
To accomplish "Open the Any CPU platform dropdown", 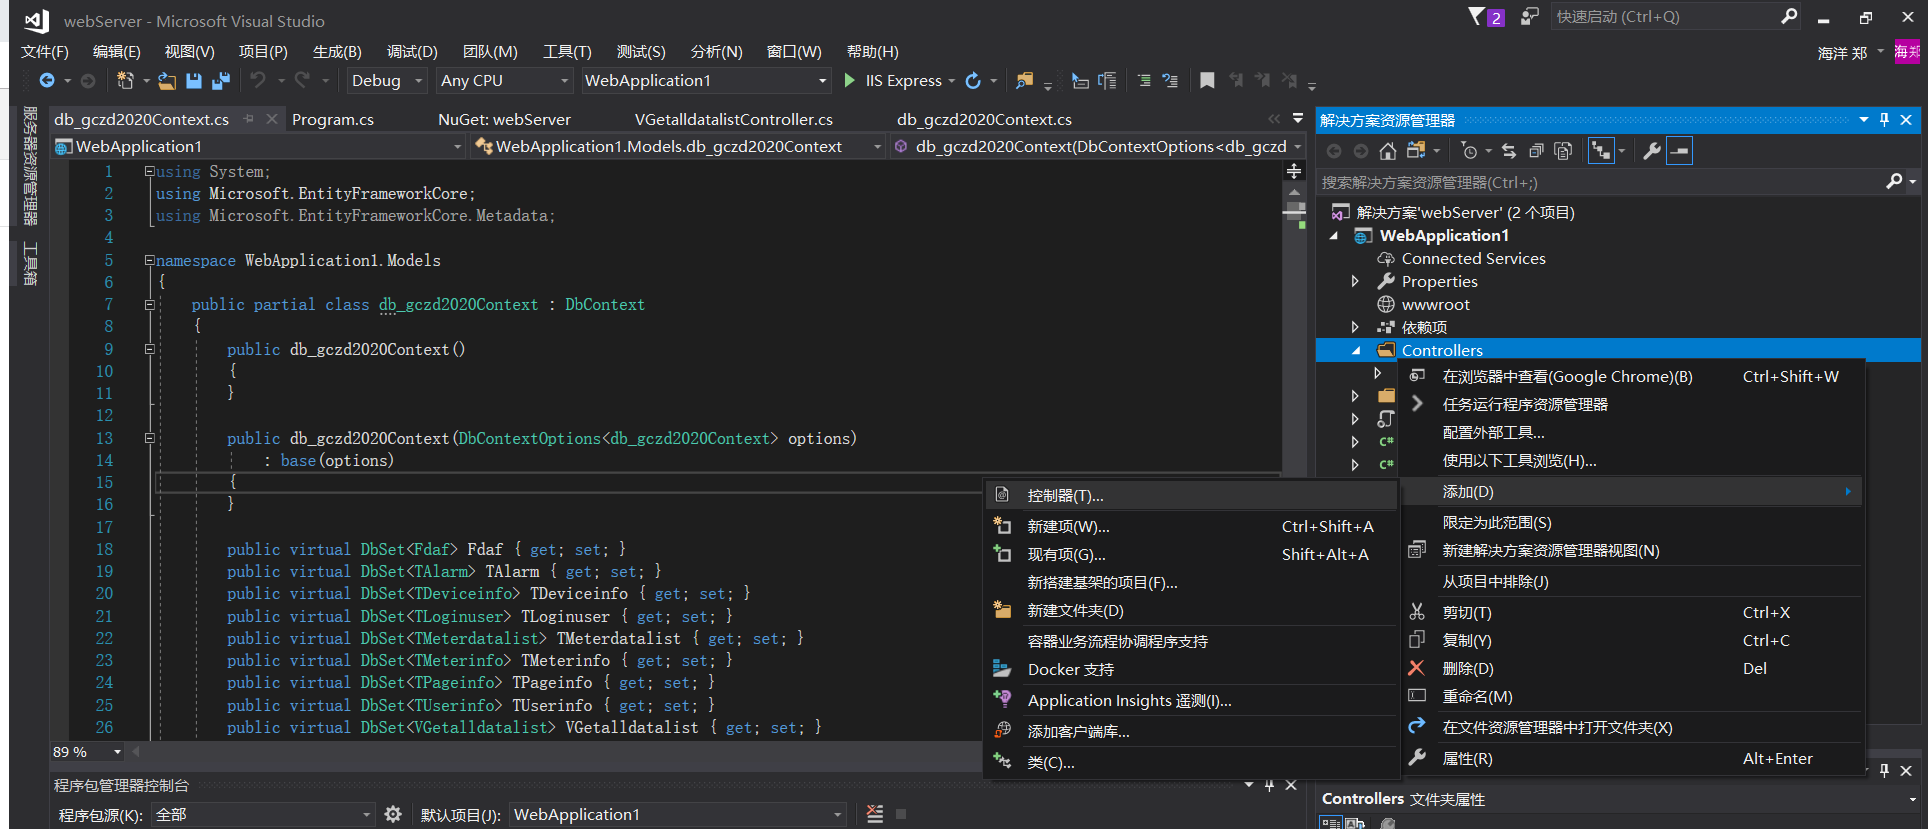I will [x=505, y=81].
